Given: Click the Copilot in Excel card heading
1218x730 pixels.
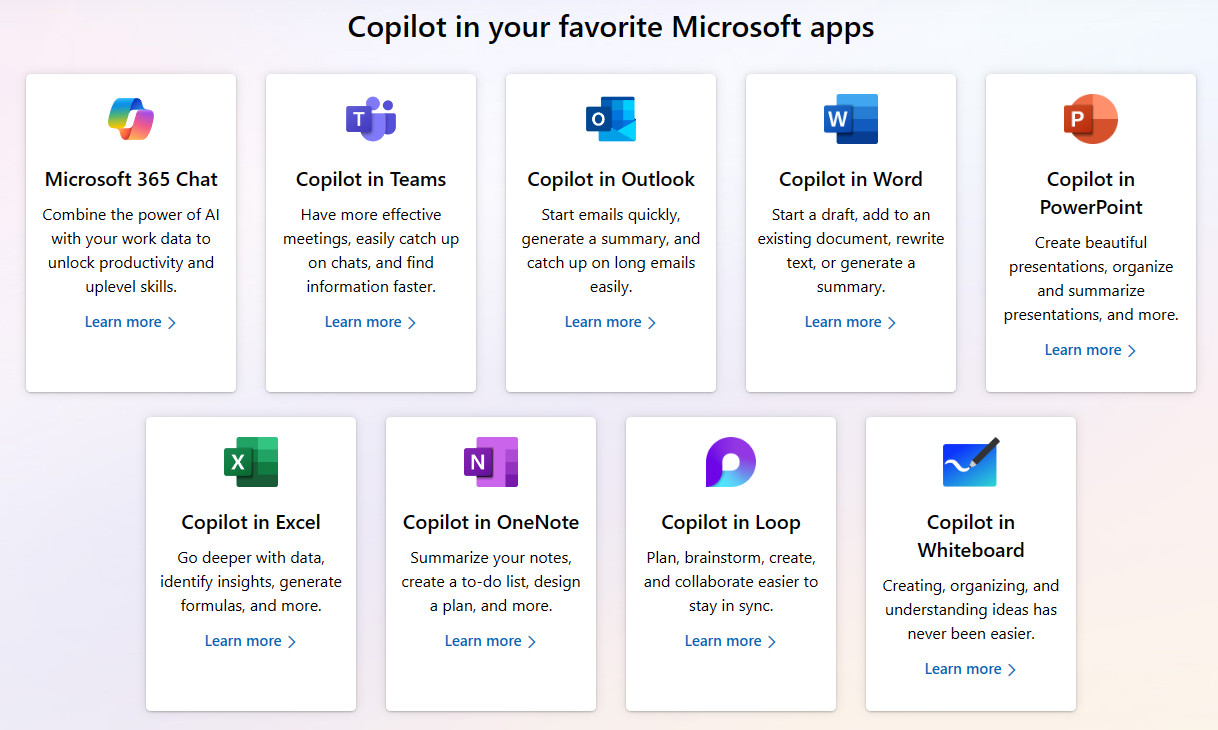Looking at the screenshot, I should click(x=251, y=522).
